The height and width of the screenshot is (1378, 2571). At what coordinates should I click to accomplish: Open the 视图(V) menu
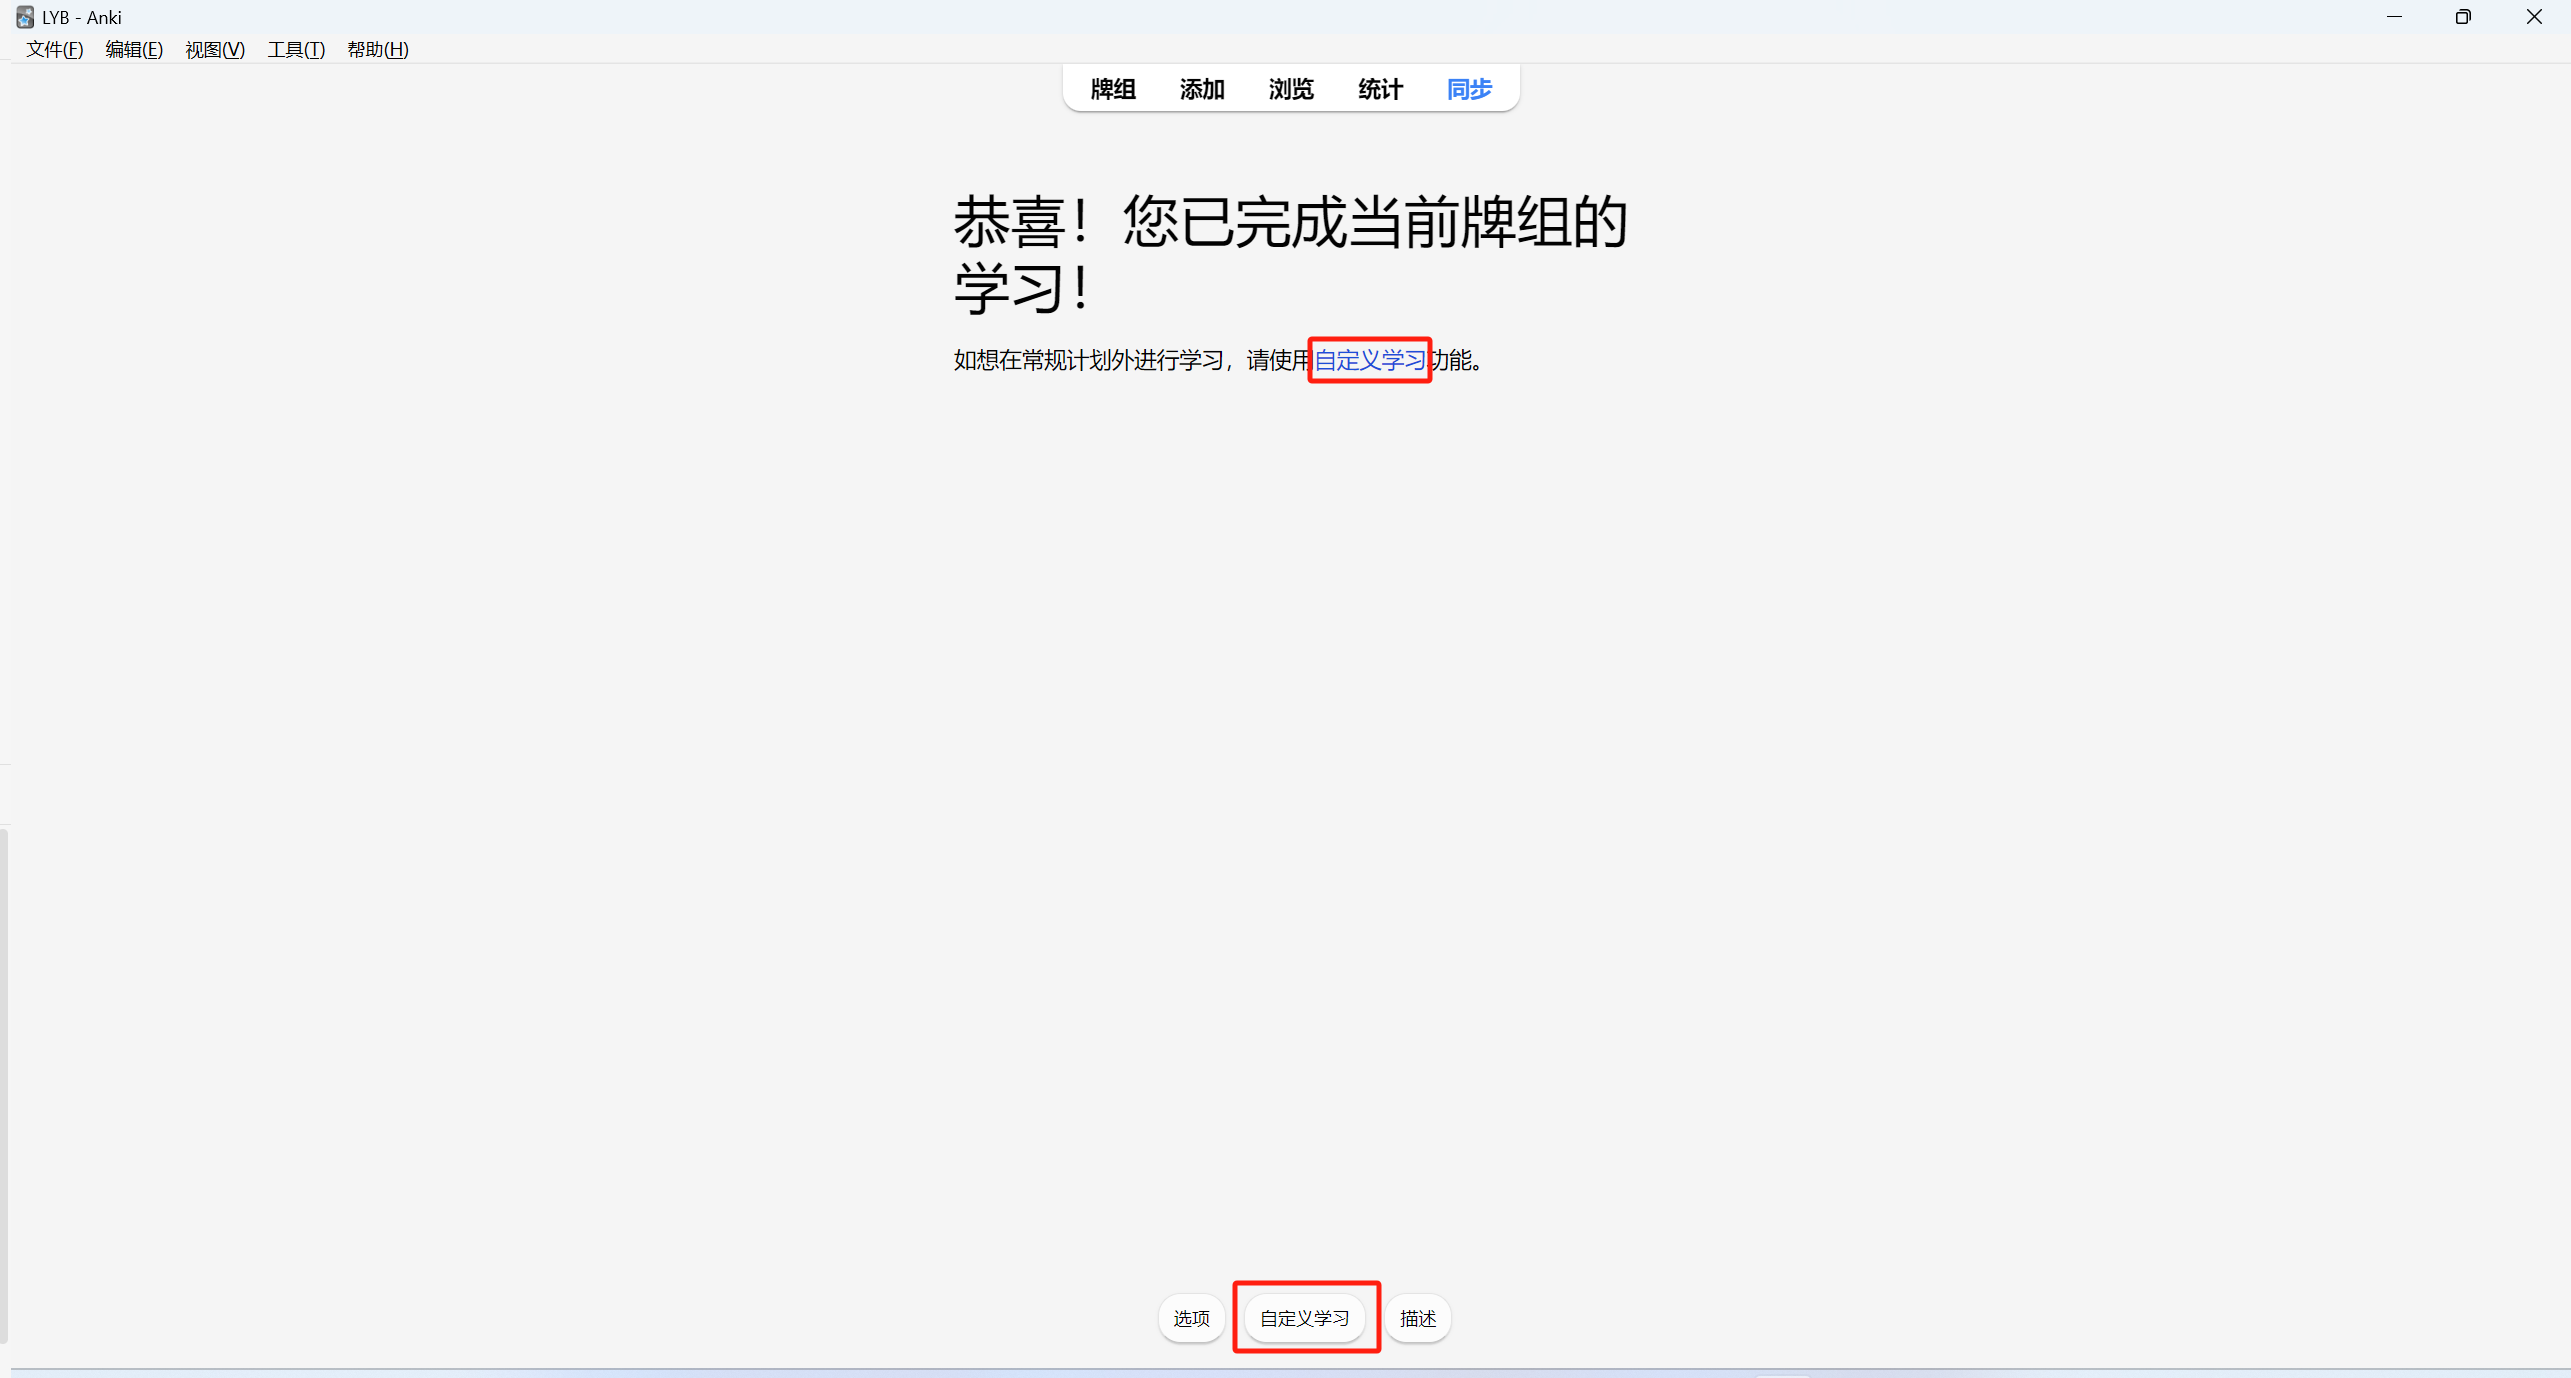pos(215,49)
